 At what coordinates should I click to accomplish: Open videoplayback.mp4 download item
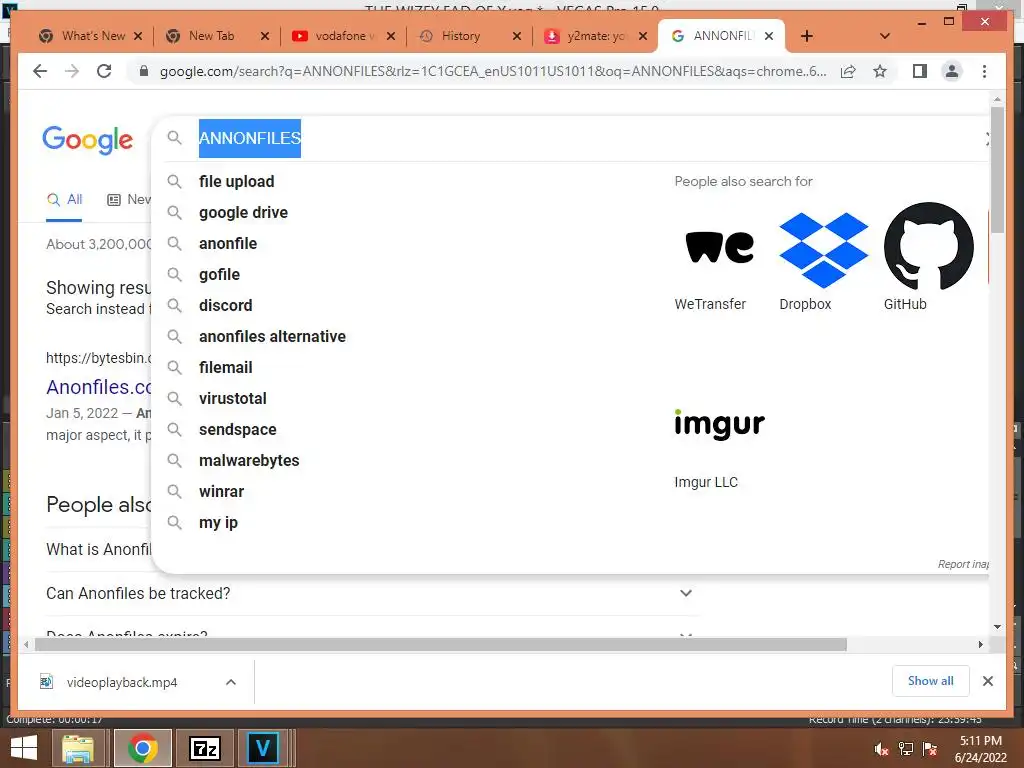(121, 682)
